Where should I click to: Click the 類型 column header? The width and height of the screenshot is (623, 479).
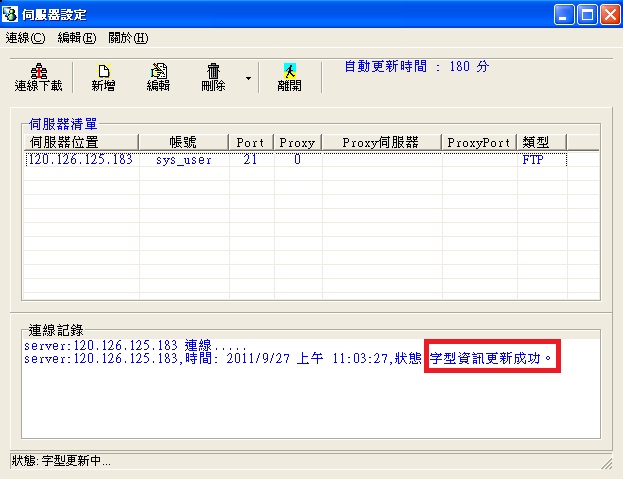tap(542, 142)
